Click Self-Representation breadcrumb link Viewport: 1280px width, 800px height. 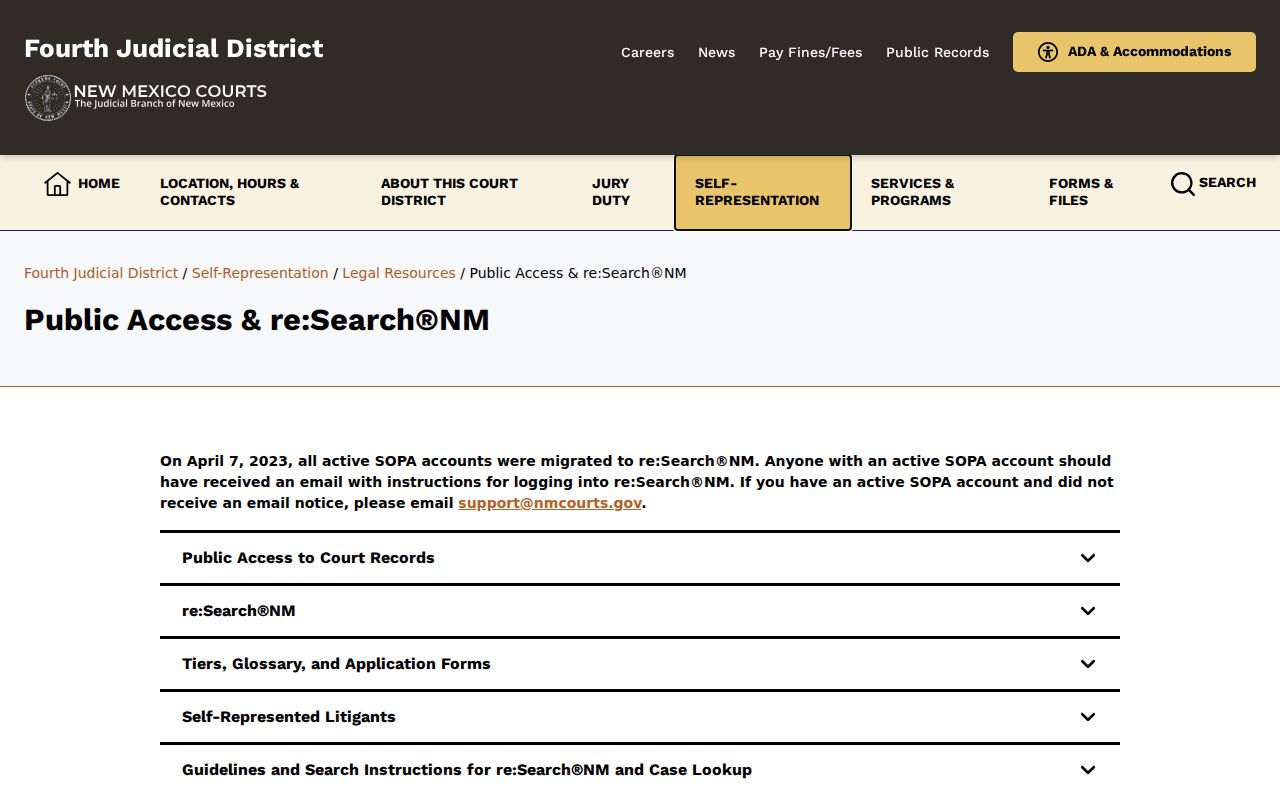[x=260, y=273]
